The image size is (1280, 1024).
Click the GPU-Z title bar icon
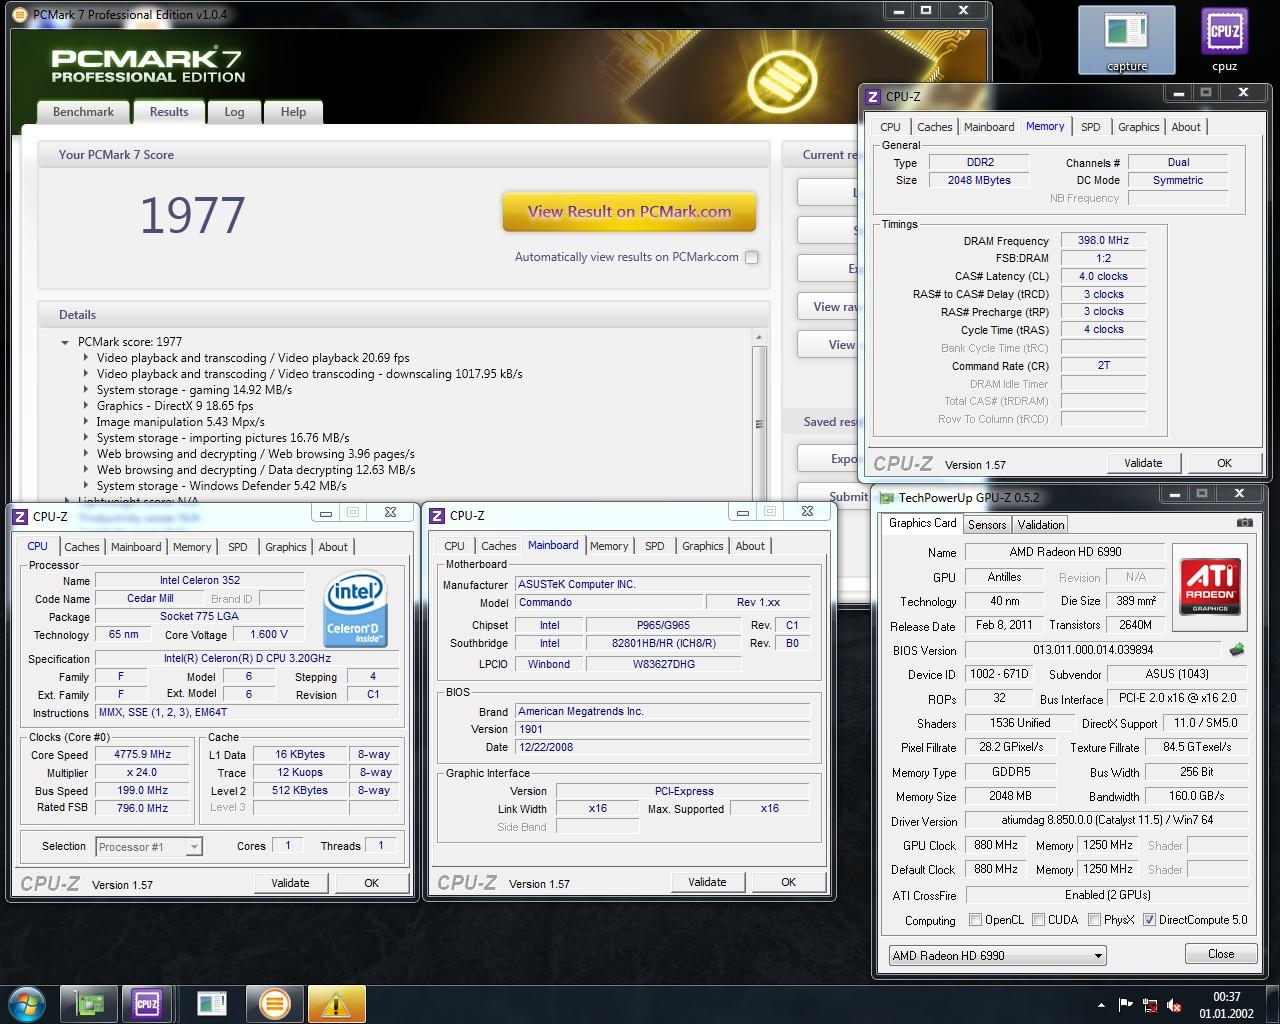pos(886,497)
